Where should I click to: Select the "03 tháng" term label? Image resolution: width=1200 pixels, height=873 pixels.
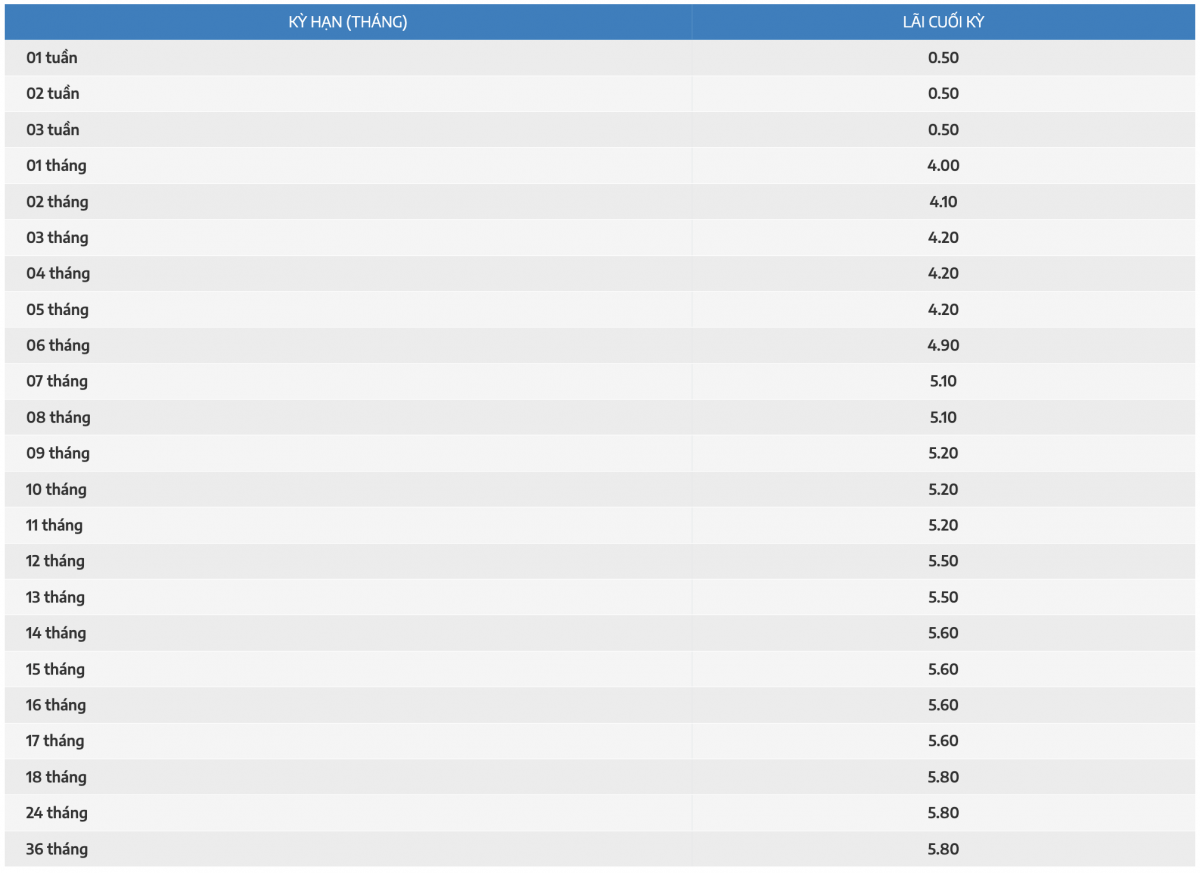click(x=57, y=238)
